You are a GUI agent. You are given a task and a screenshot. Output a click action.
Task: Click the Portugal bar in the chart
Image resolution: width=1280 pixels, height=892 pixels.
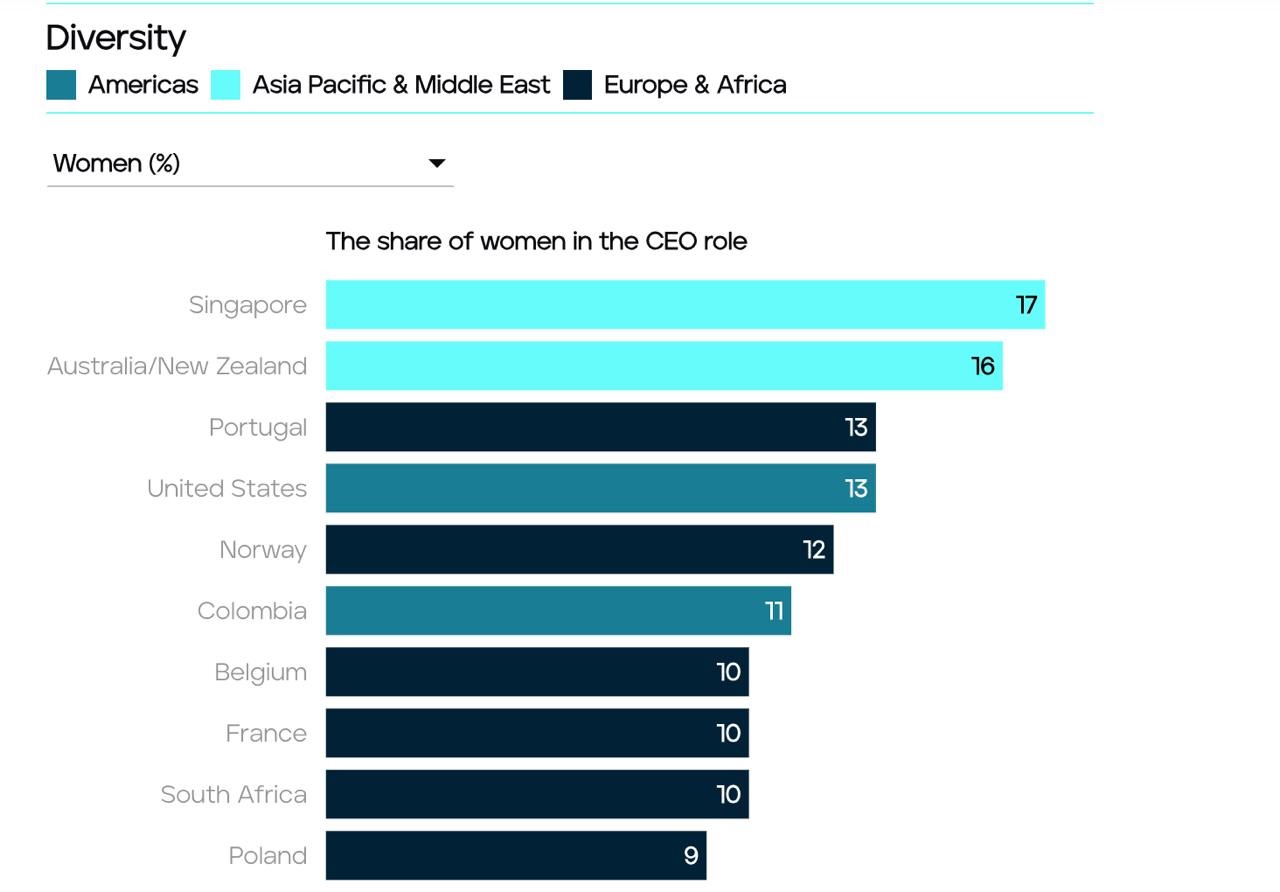[x=600, y=427]
